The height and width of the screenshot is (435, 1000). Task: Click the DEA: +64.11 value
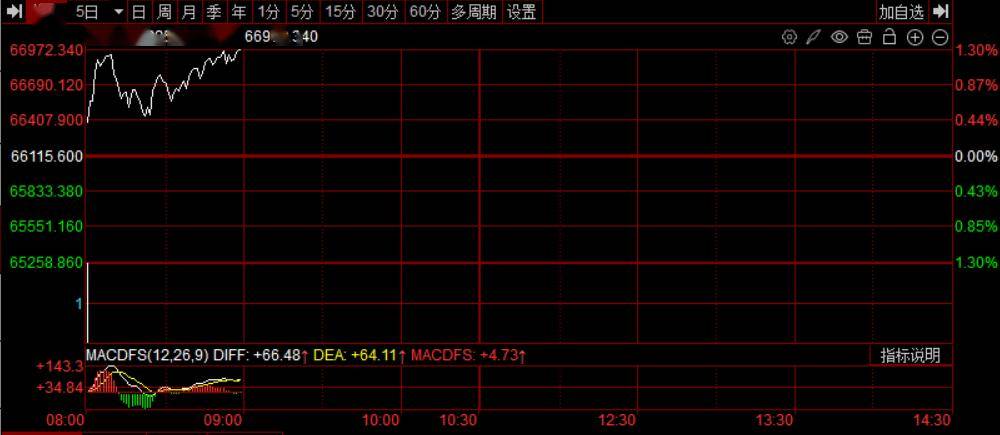(x=360, y=355)
